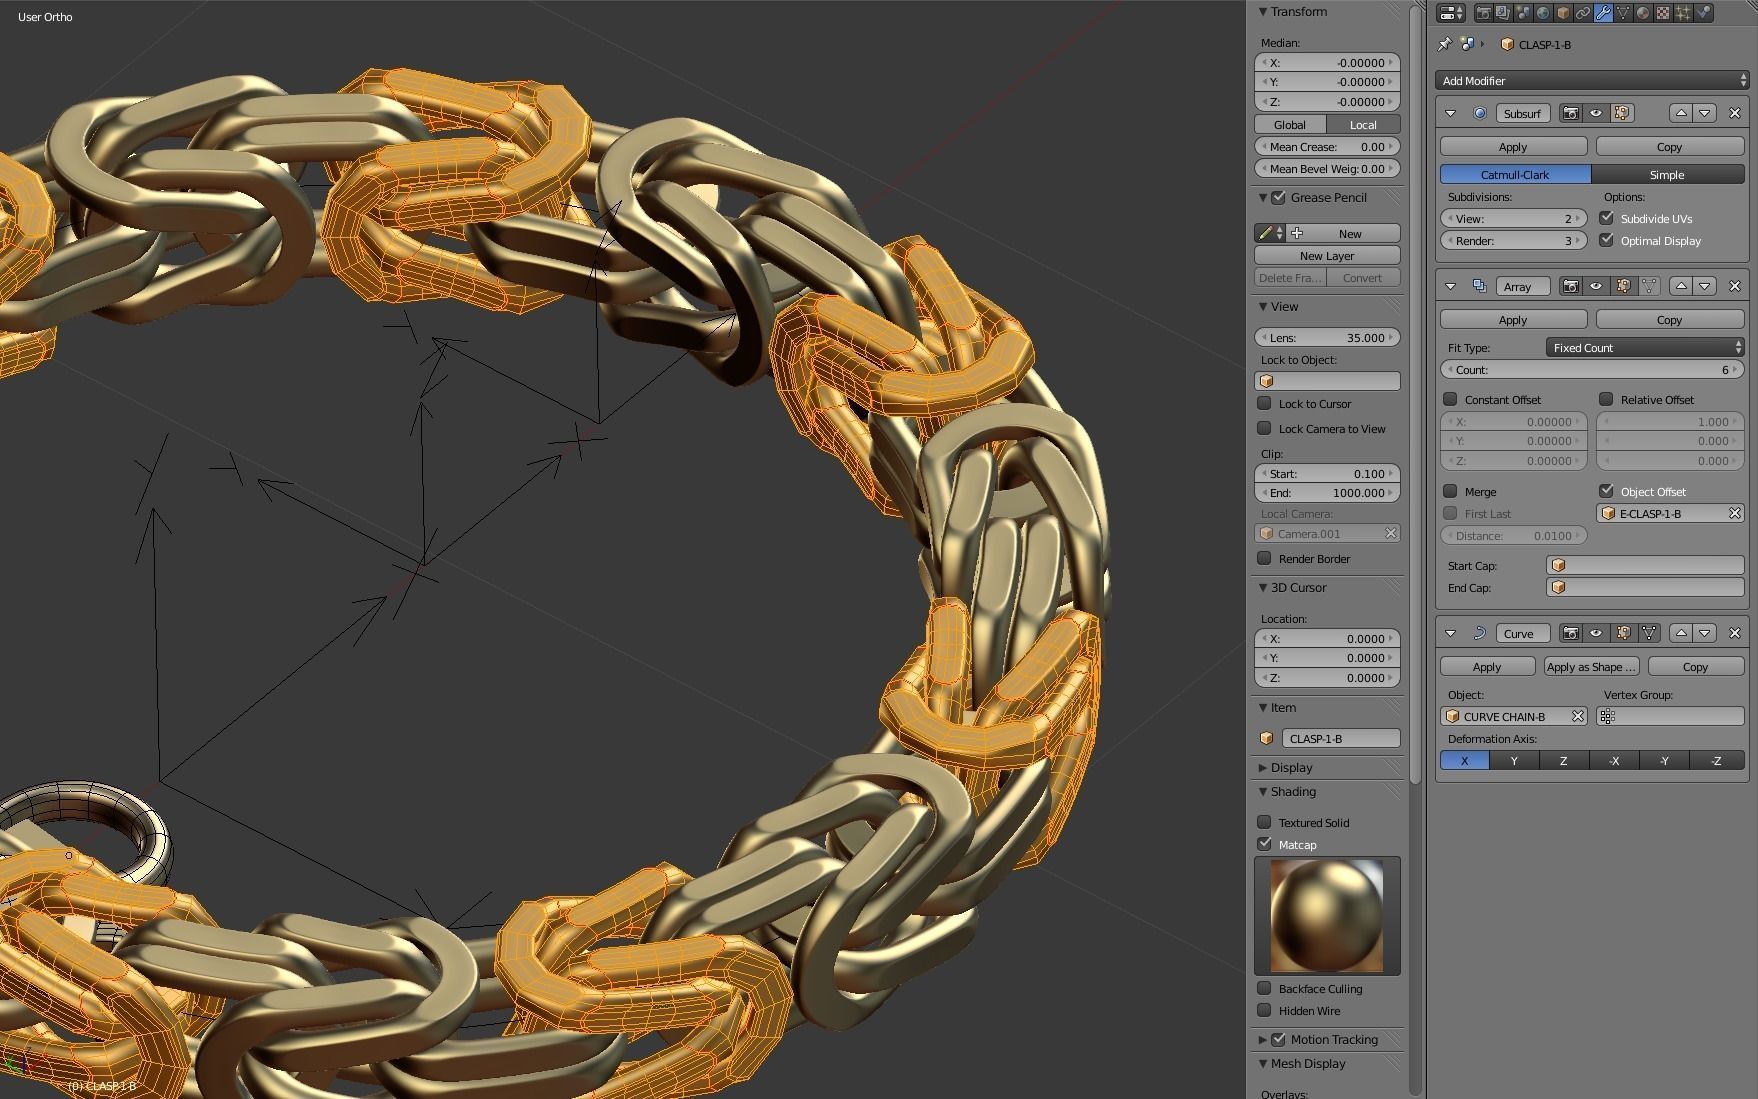Copy the Array modifier
The width and height of the screenshot is (1758, 1099).
(1669, 319)
